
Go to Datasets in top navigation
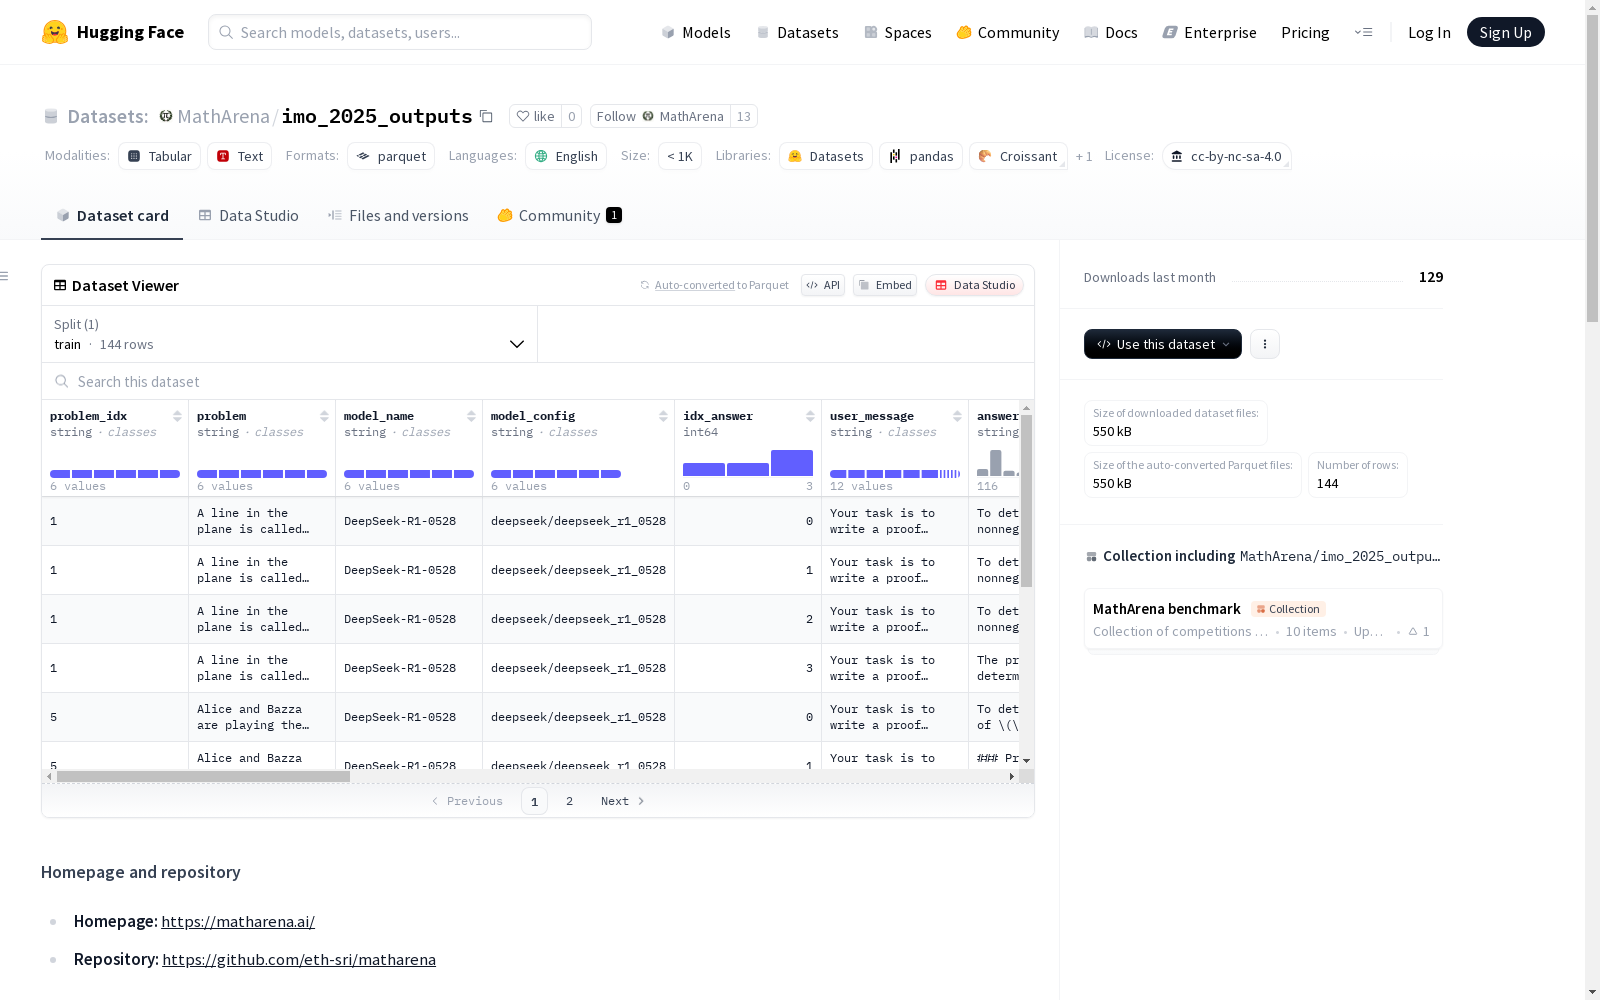point(797,32)
